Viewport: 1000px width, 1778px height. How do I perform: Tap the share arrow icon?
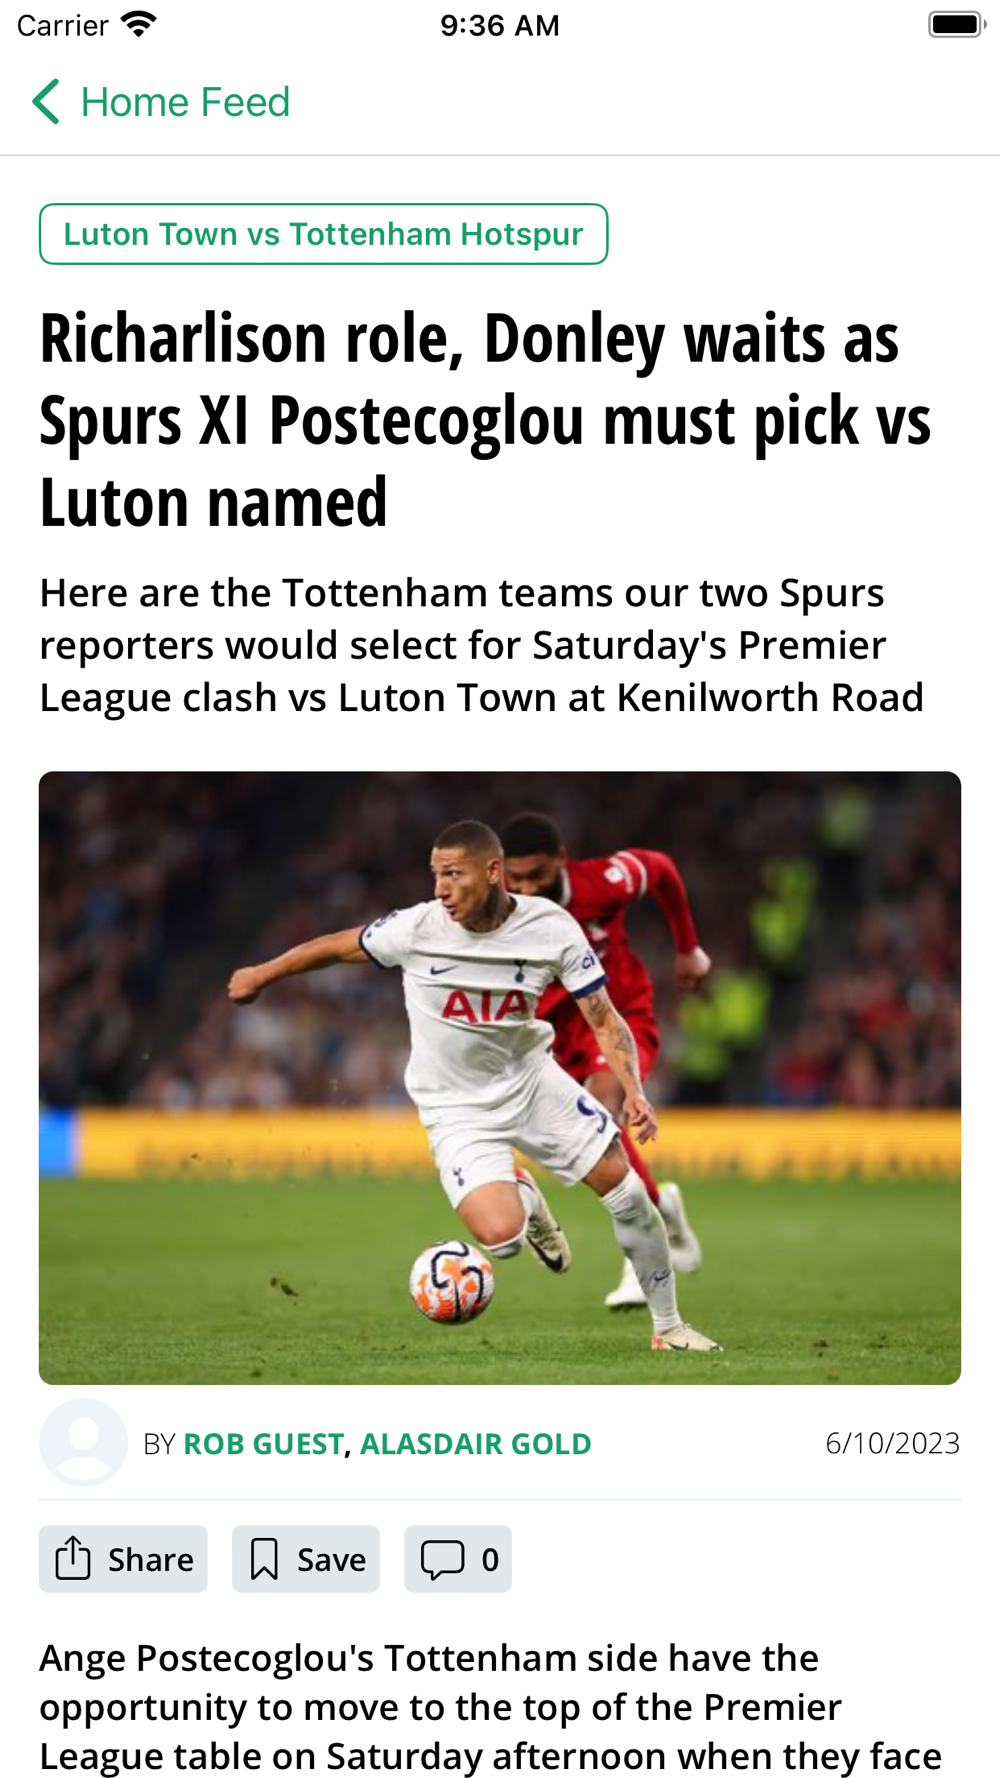coord(73,1558)
